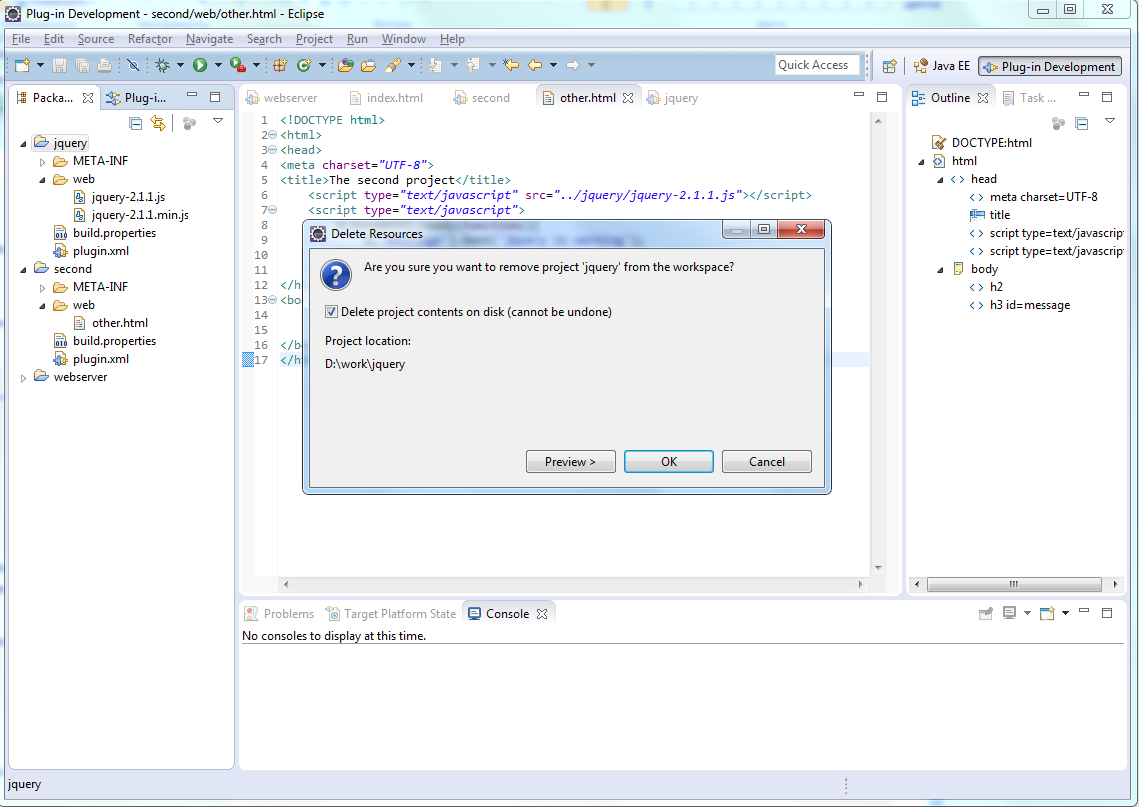
Task: Maximize the Outline view panel
Action: 1107,97
